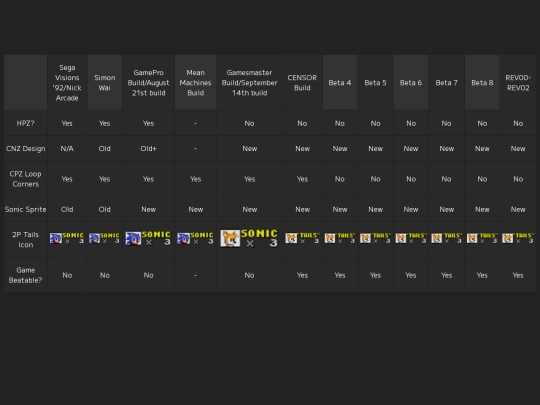Click the 'Mean Machines Build' header

pos(195,83)
